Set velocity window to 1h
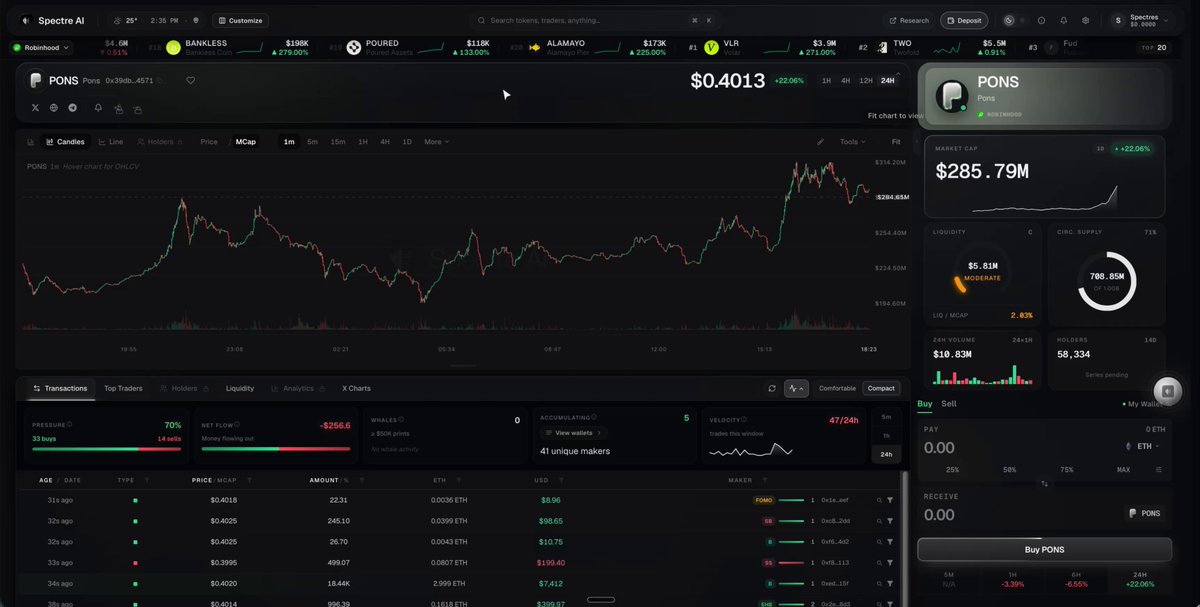The width and height of the screenshot is (1200, 607). pyautogui.click(x=885, y=435)
